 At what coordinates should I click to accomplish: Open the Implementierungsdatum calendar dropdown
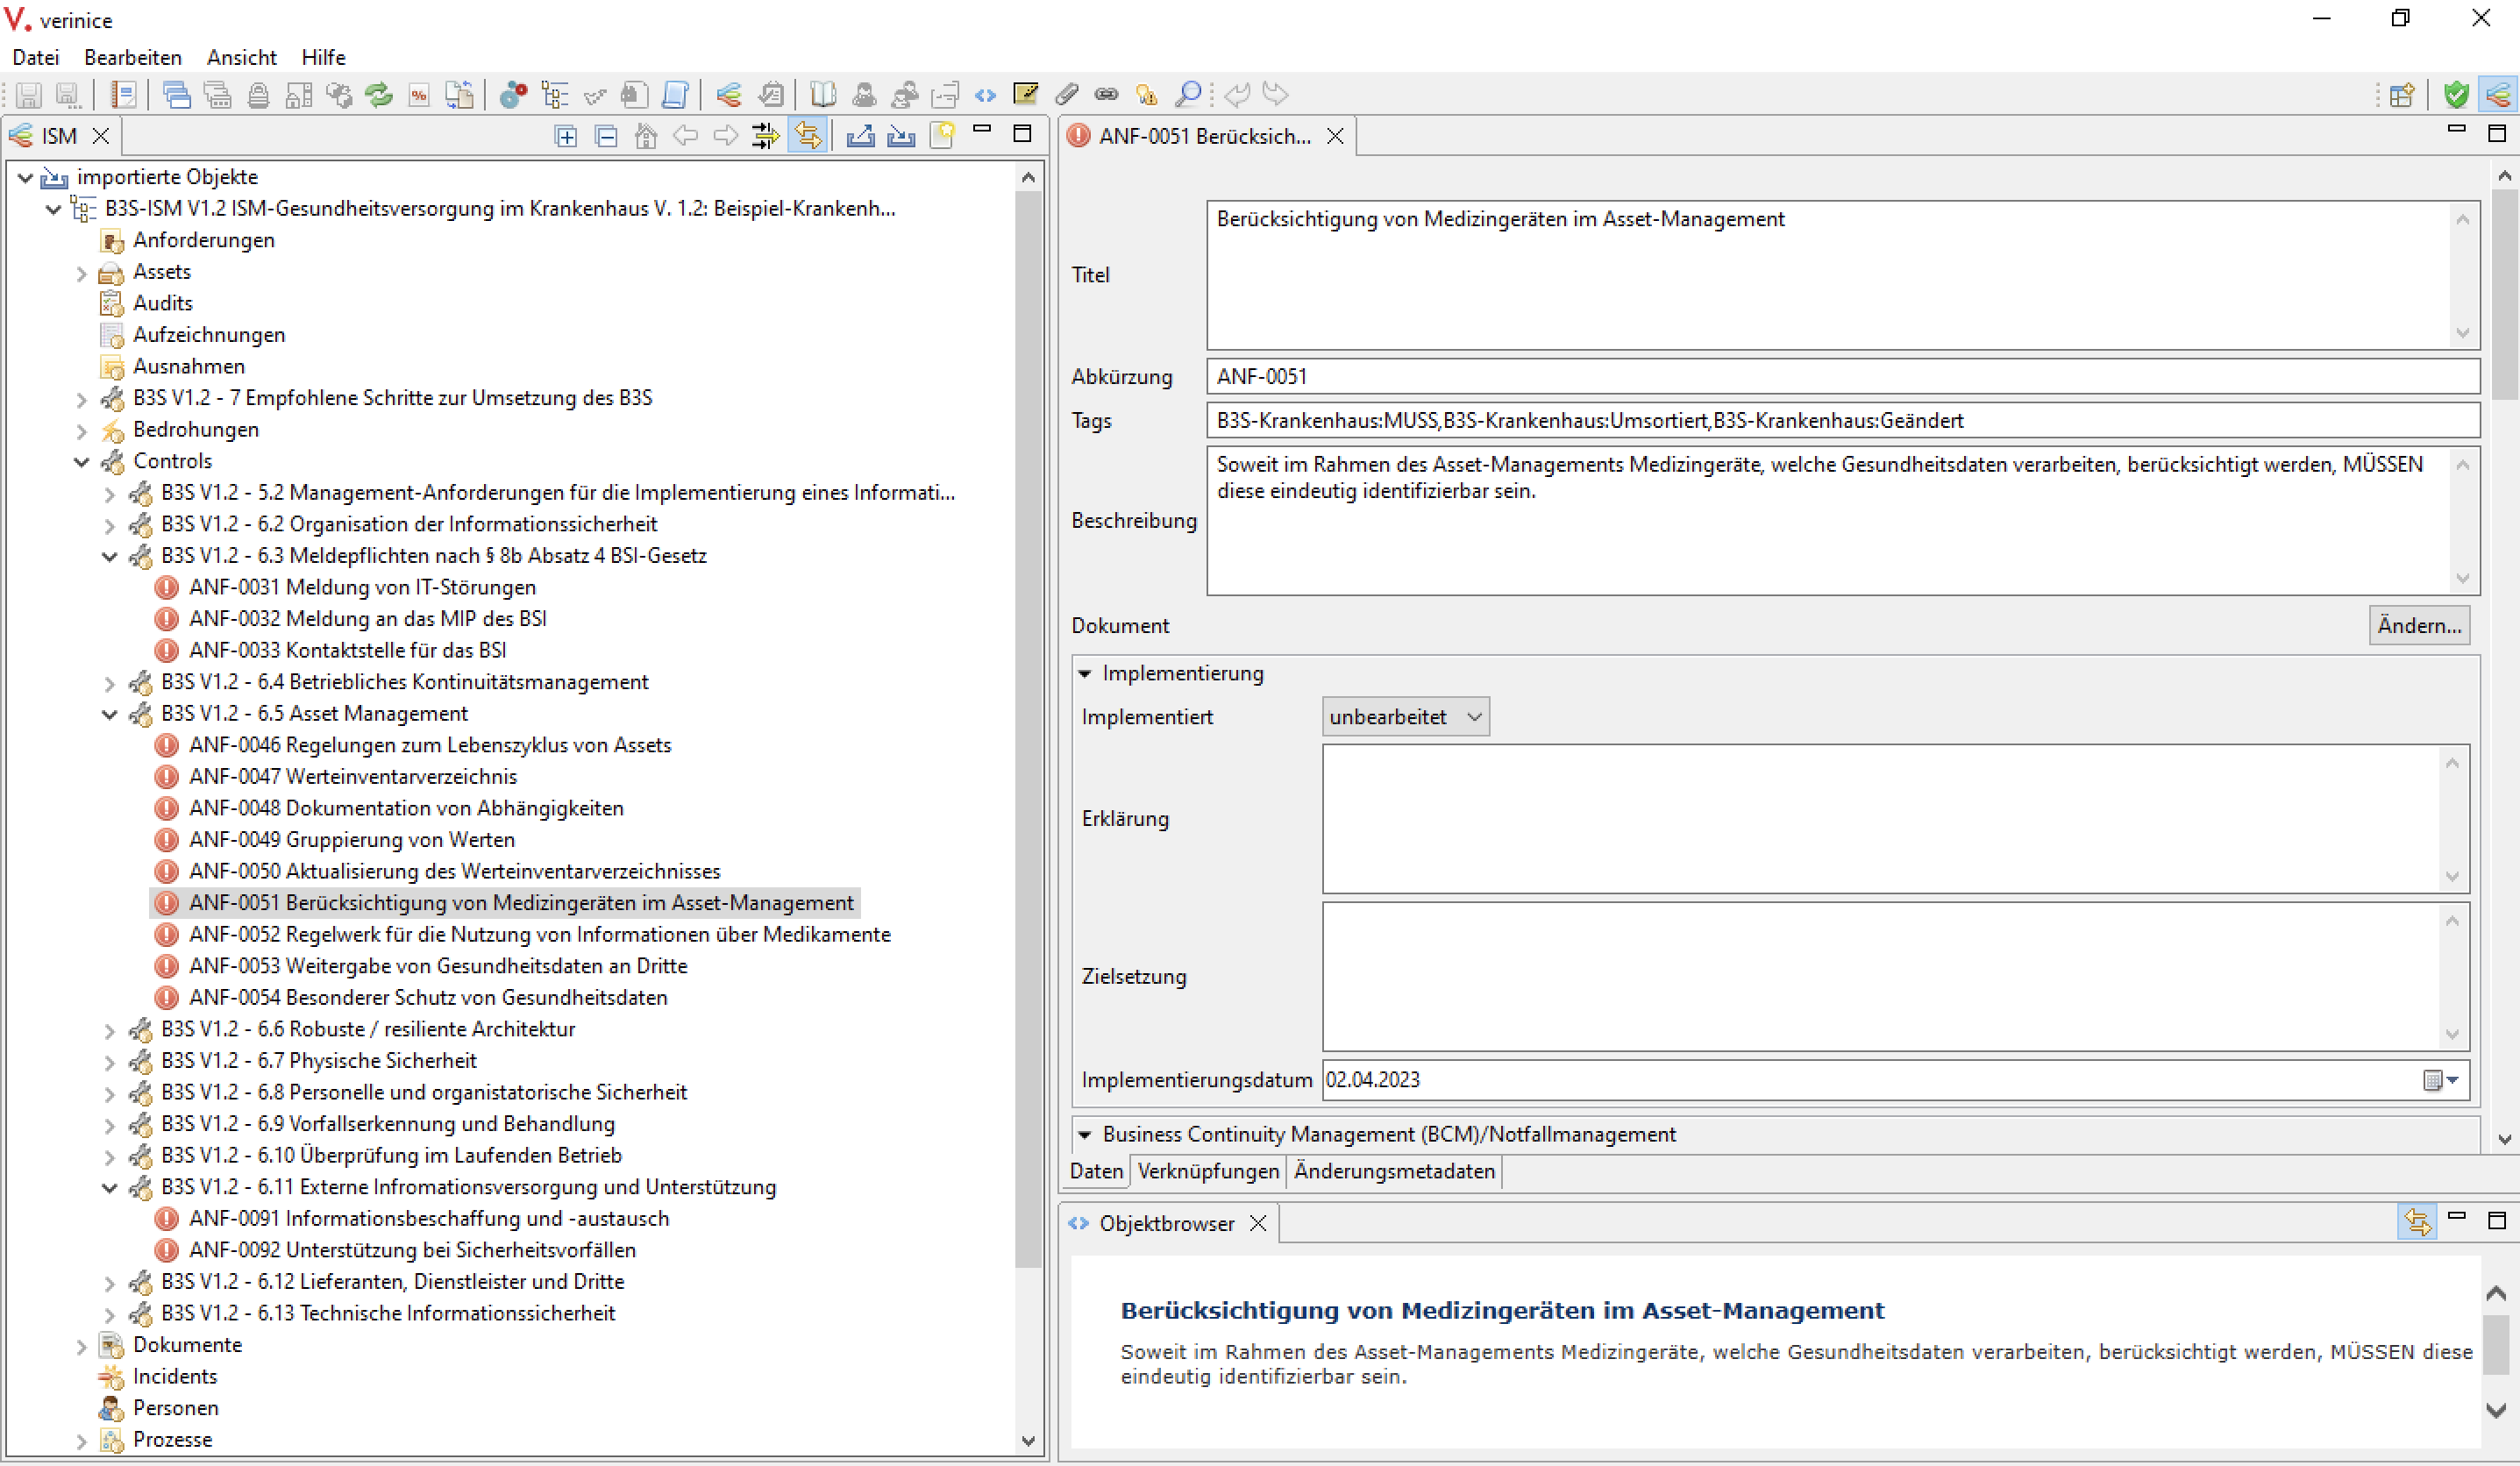[2441, 1080]
